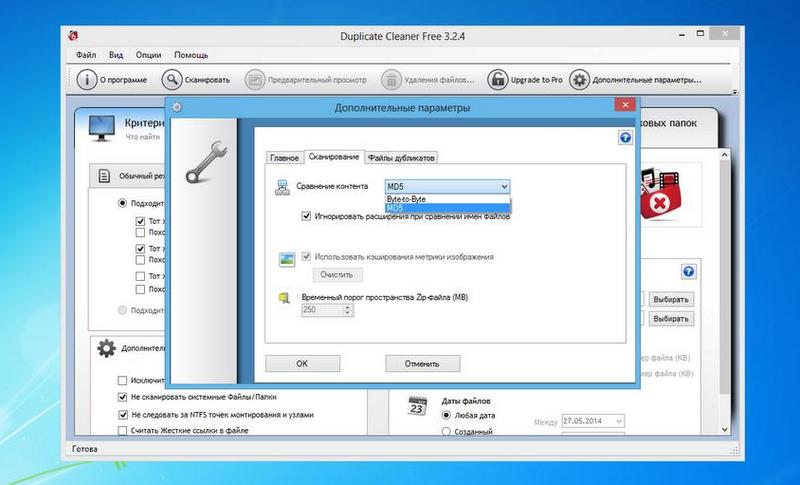This screenshot has width=800, height=485.
Task: Select the Созданный radio button
Action: click(446, 431)
